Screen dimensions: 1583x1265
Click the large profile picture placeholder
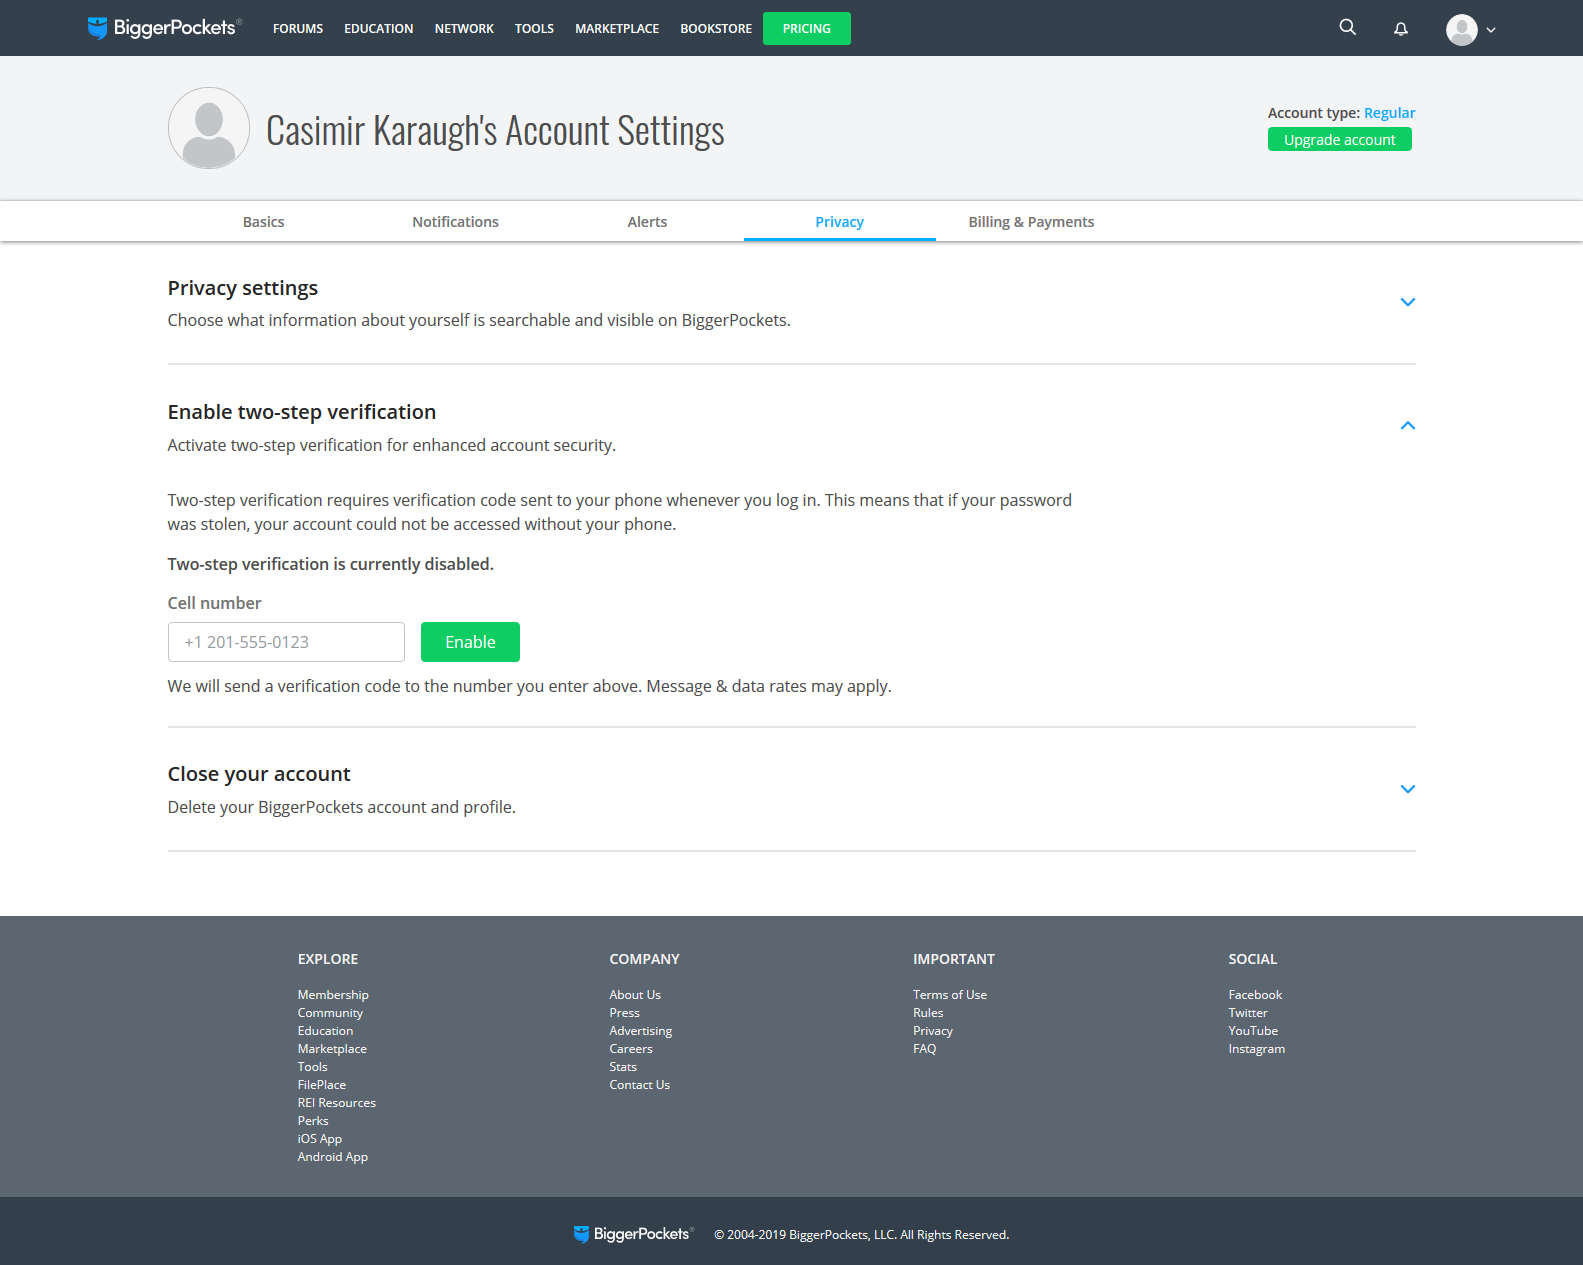[209, 128]
